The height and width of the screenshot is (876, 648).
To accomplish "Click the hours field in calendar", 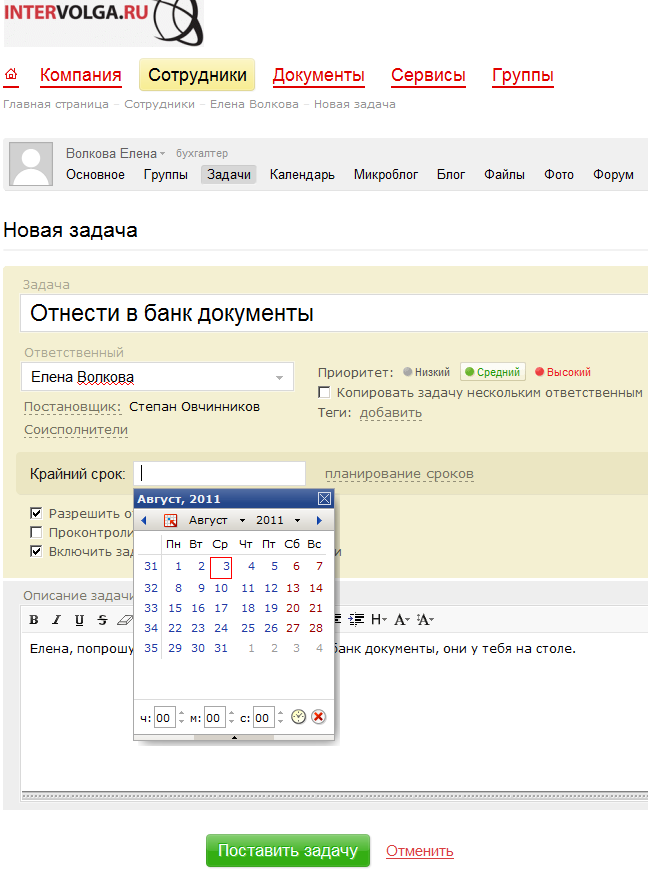I will point(163,717).
